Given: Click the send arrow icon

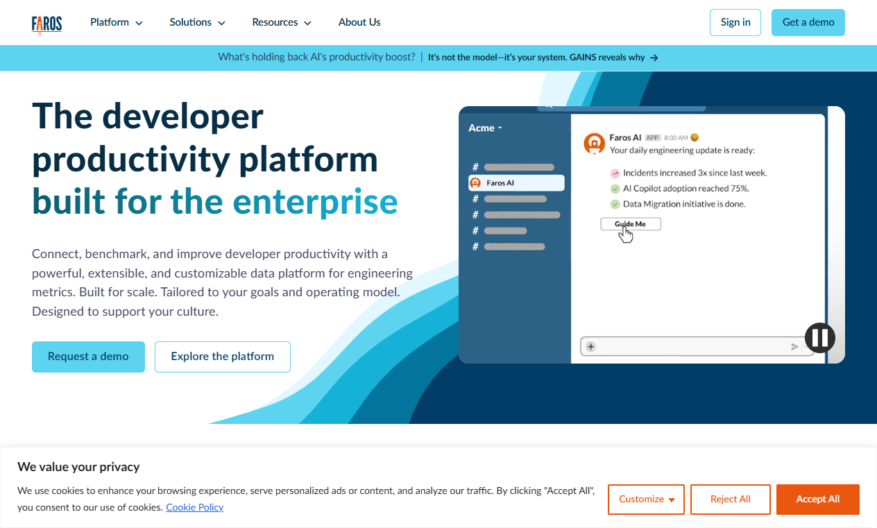Looking at the screenshot, I should (x=794, y=347).
